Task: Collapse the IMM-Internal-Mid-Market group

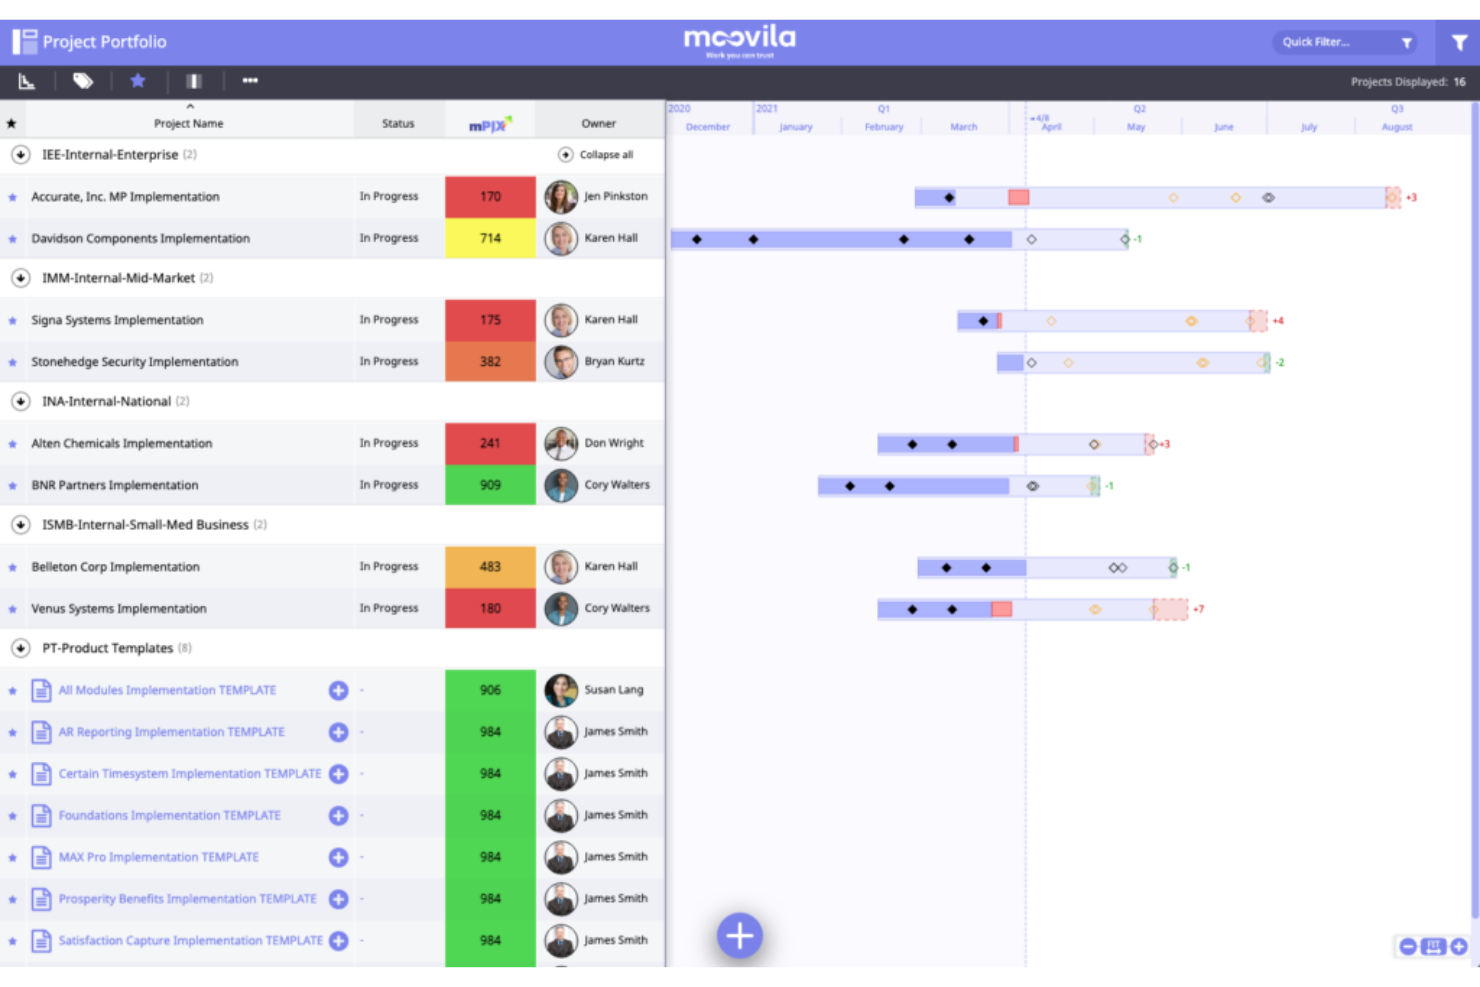Action: [20, 278]
